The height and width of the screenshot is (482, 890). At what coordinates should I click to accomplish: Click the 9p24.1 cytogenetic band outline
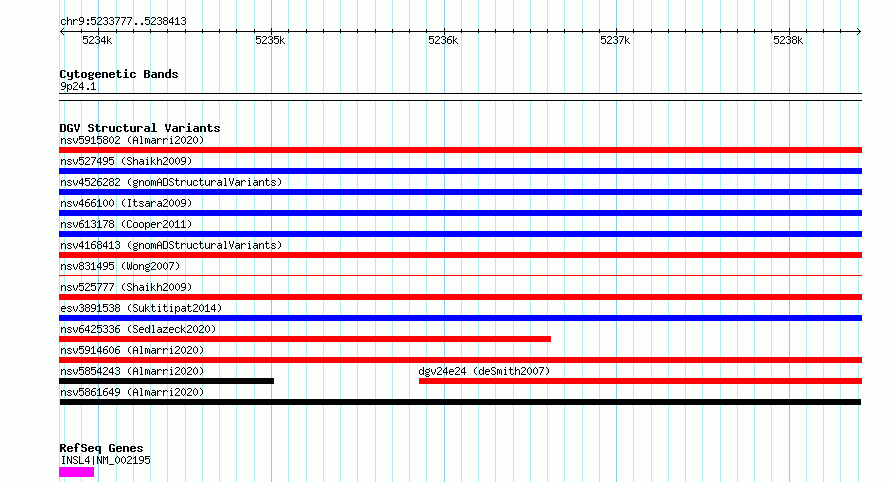460,97
